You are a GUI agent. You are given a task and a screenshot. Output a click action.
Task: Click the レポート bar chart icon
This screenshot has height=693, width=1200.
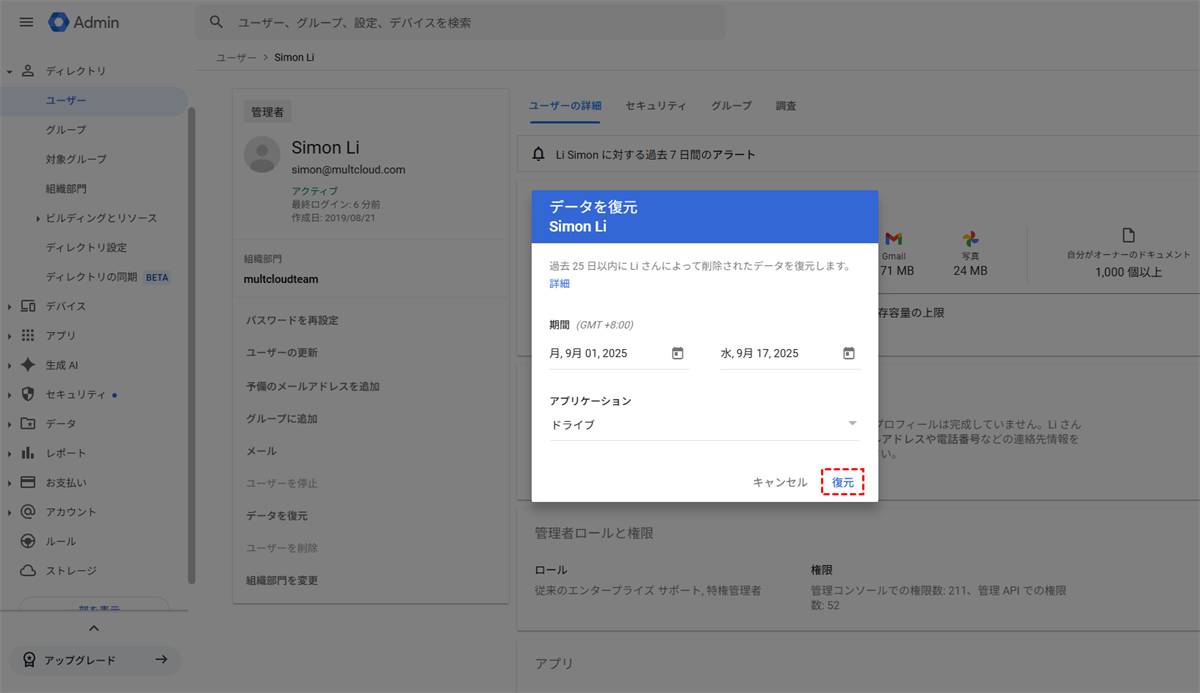pos(27,453)
